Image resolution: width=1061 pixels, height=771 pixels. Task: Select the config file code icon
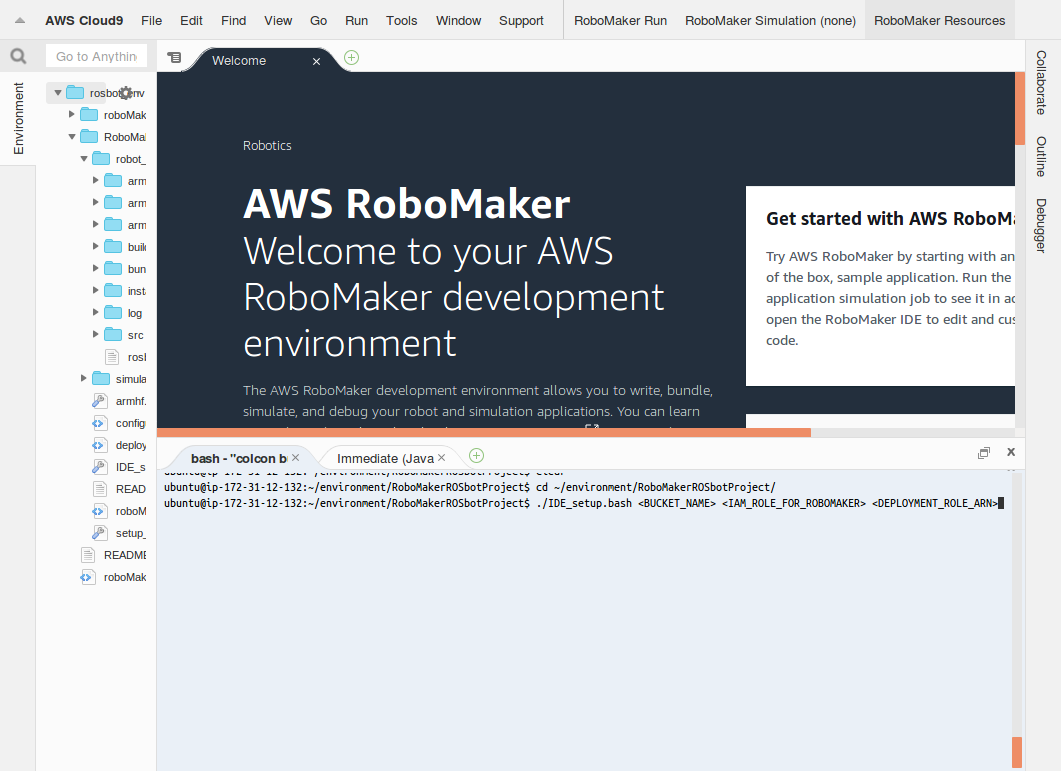coord(99,423)
